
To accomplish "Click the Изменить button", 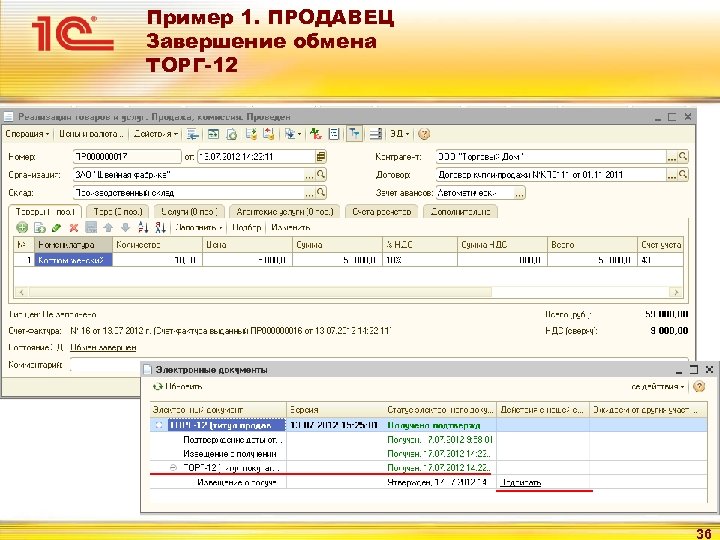I will click(291, 228).
